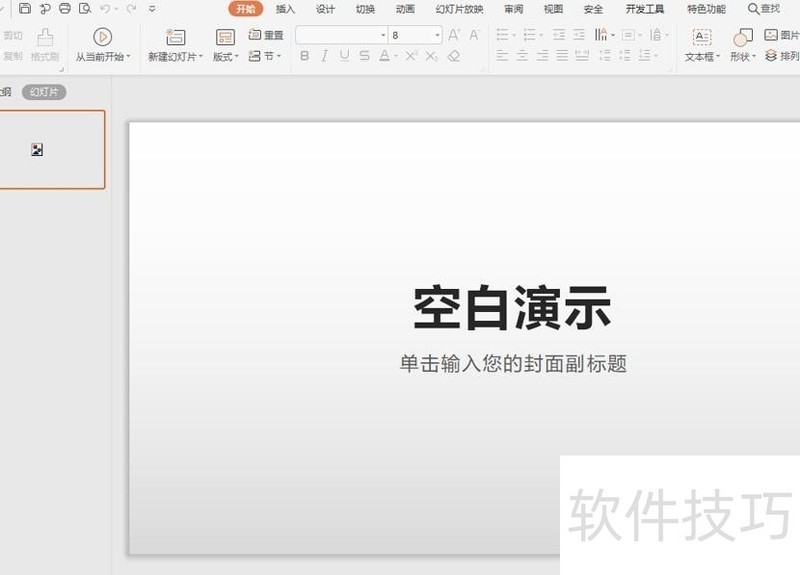Viewport: 800px width, 575px height.
Task: Click the increase indent icon
Action: (579, 35)
